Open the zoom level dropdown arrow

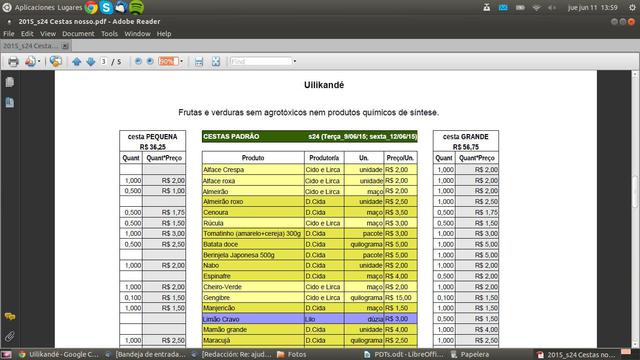[181, 62]
